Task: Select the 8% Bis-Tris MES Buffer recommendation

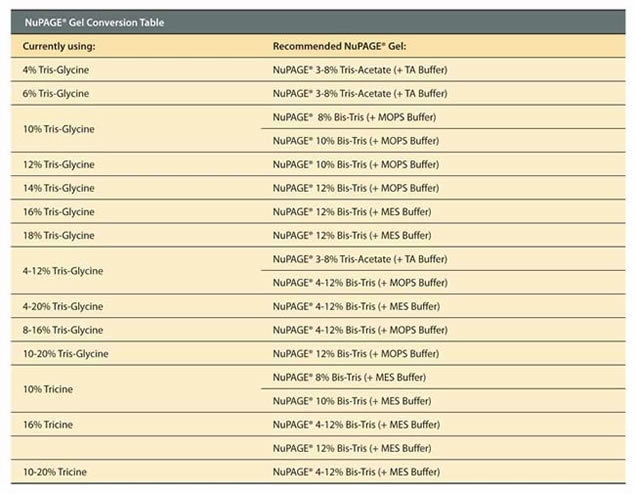Action: pos(350,377)
